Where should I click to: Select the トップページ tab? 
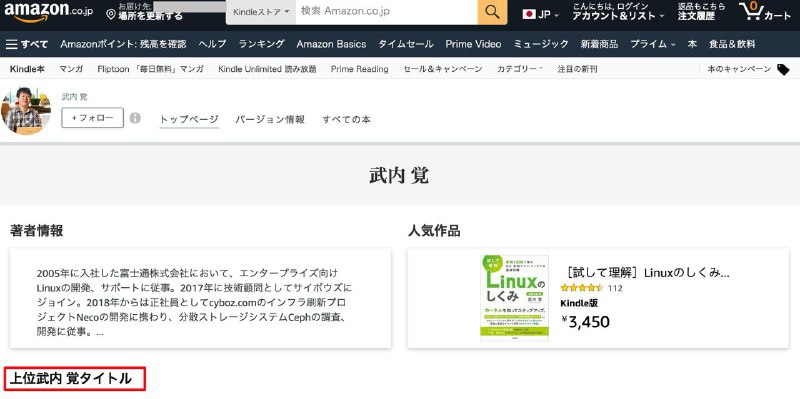click(189, 119)
